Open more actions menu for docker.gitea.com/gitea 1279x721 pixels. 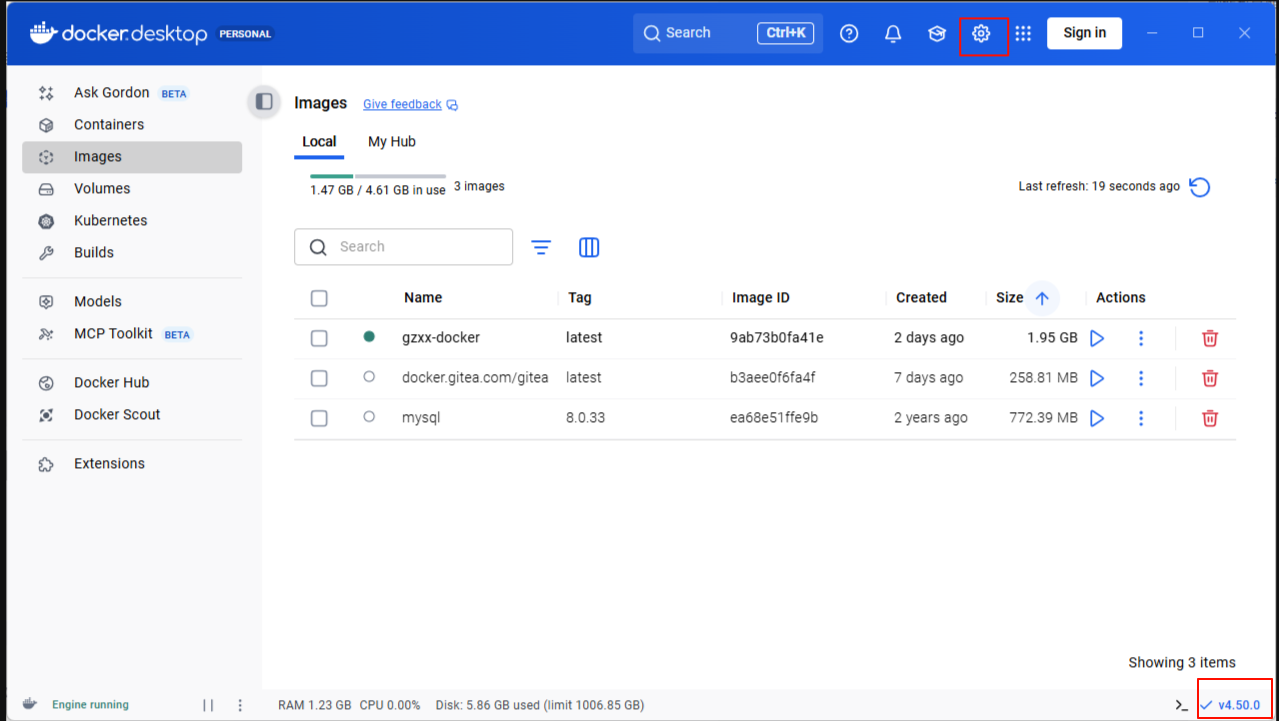click(x=1141, y=378)
